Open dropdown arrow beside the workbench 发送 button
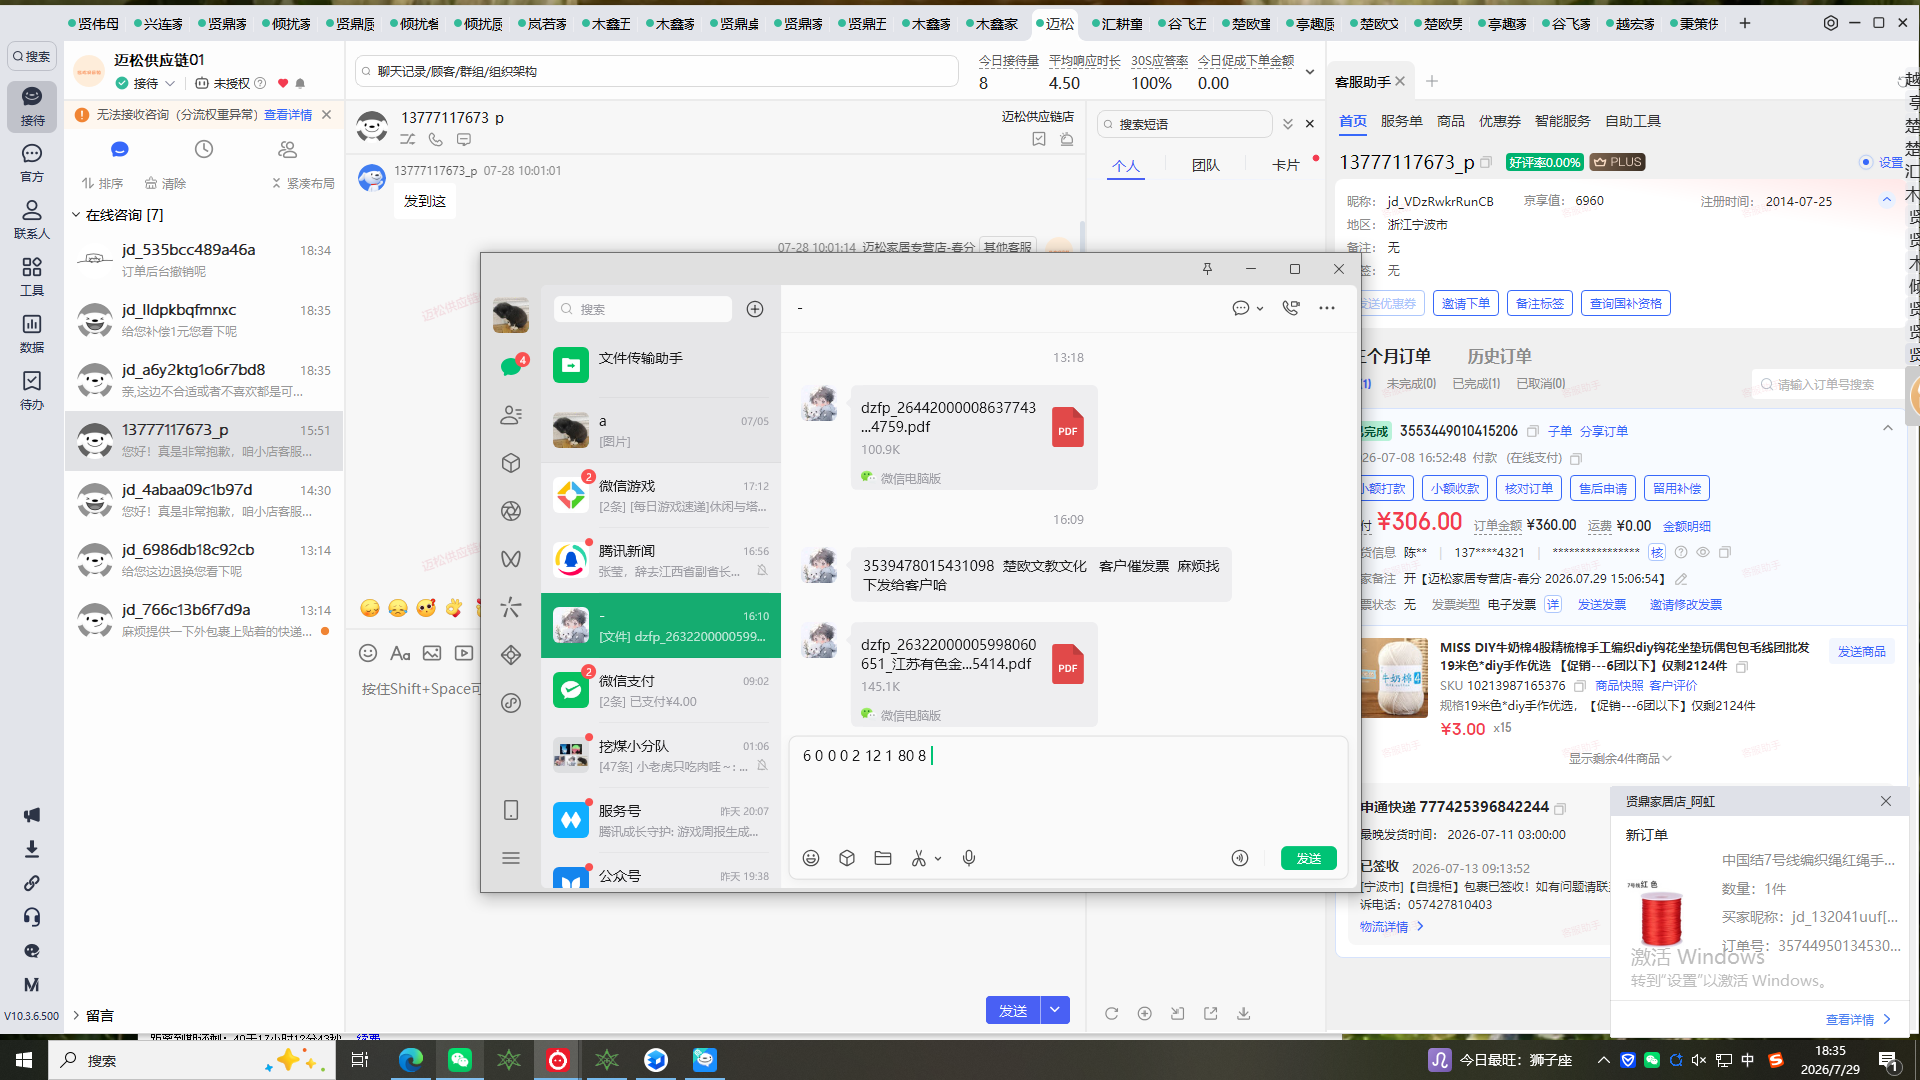 point(1055,1011)
